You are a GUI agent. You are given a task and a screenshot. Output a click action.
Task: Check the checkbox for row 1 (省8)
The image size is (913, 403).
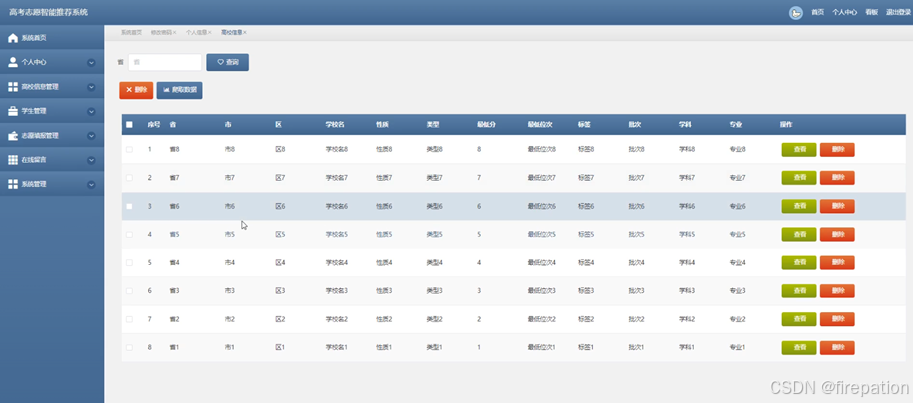click(x=129, y=150)
